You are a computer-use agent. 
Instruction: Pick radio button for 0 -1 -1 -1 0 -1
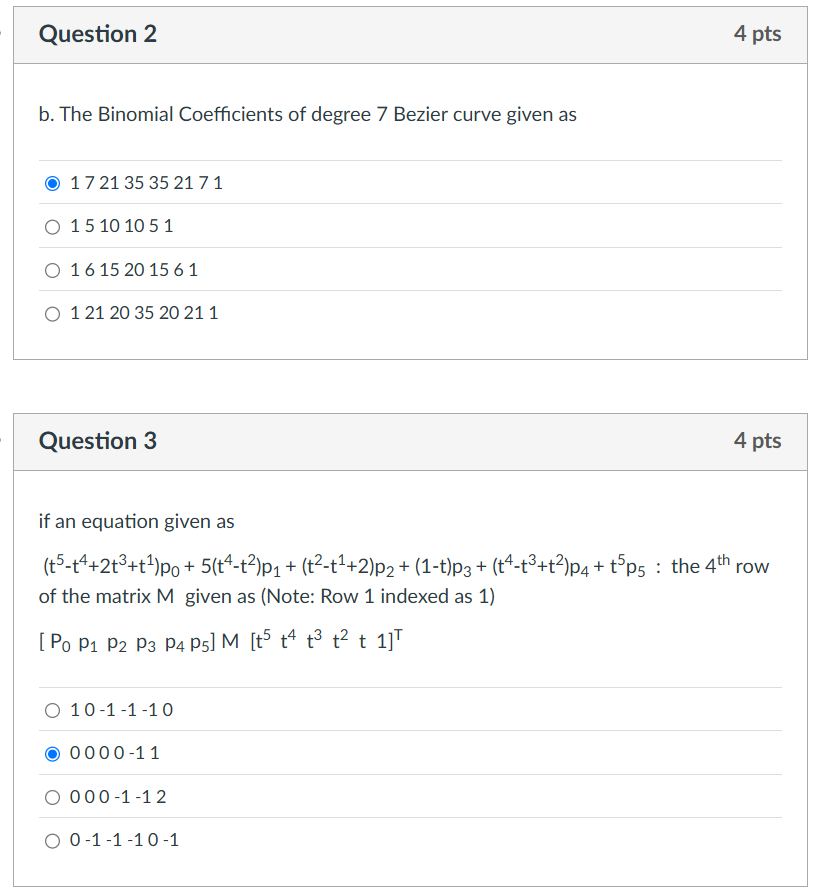52,840
